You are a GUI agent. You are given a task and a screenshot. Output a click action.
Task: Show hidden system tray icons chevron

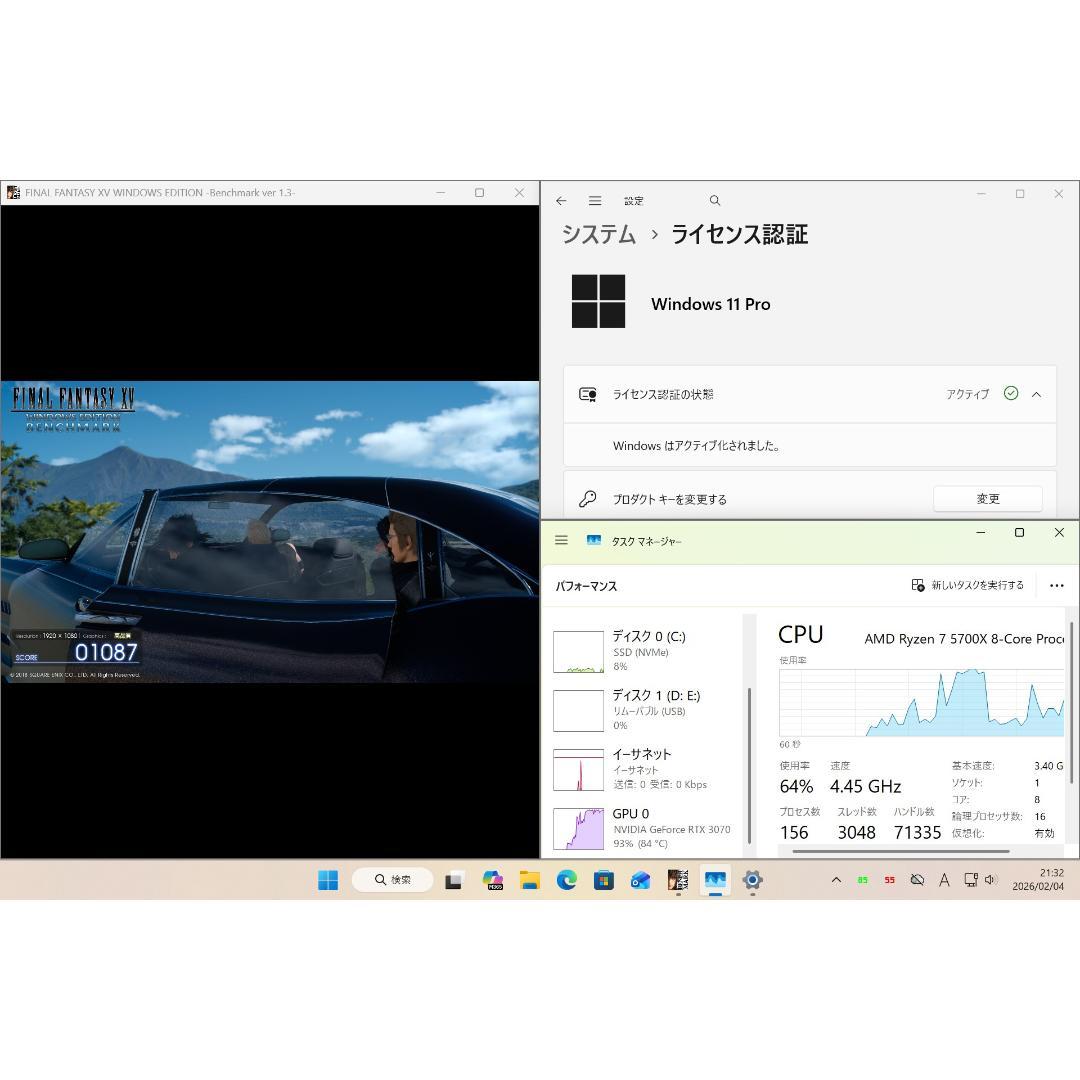[836, 880]
